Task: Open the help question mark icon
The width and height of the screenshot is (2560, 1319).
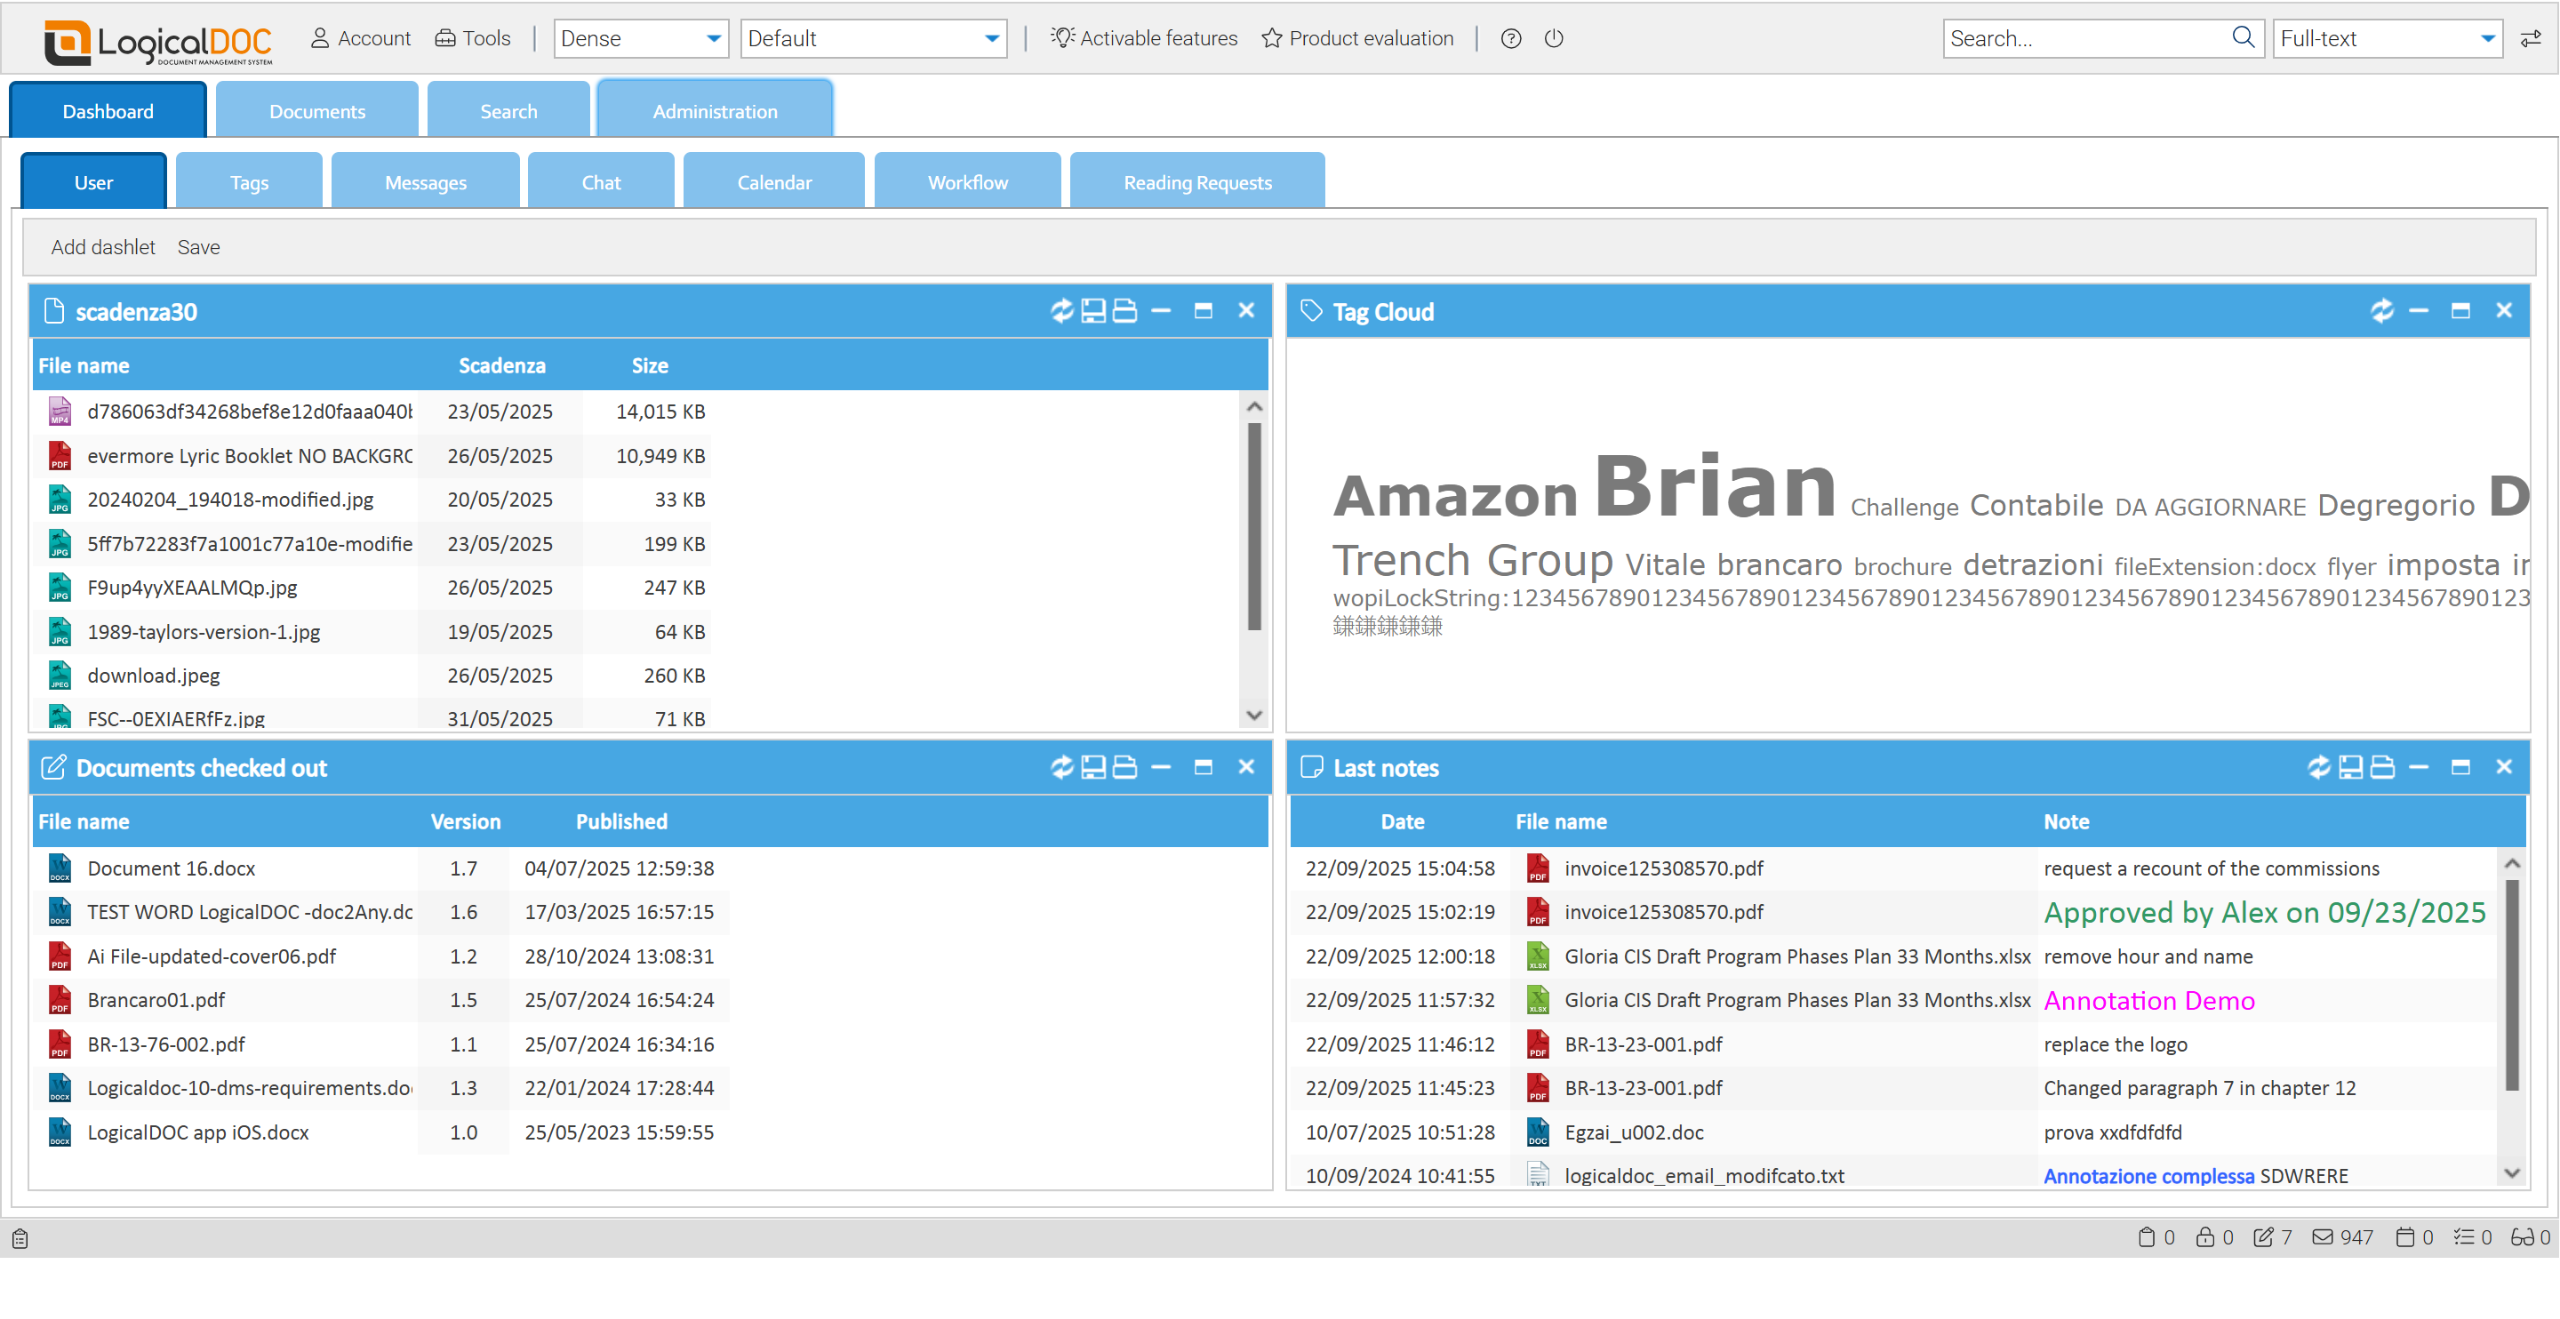Action: [1511, 38]
